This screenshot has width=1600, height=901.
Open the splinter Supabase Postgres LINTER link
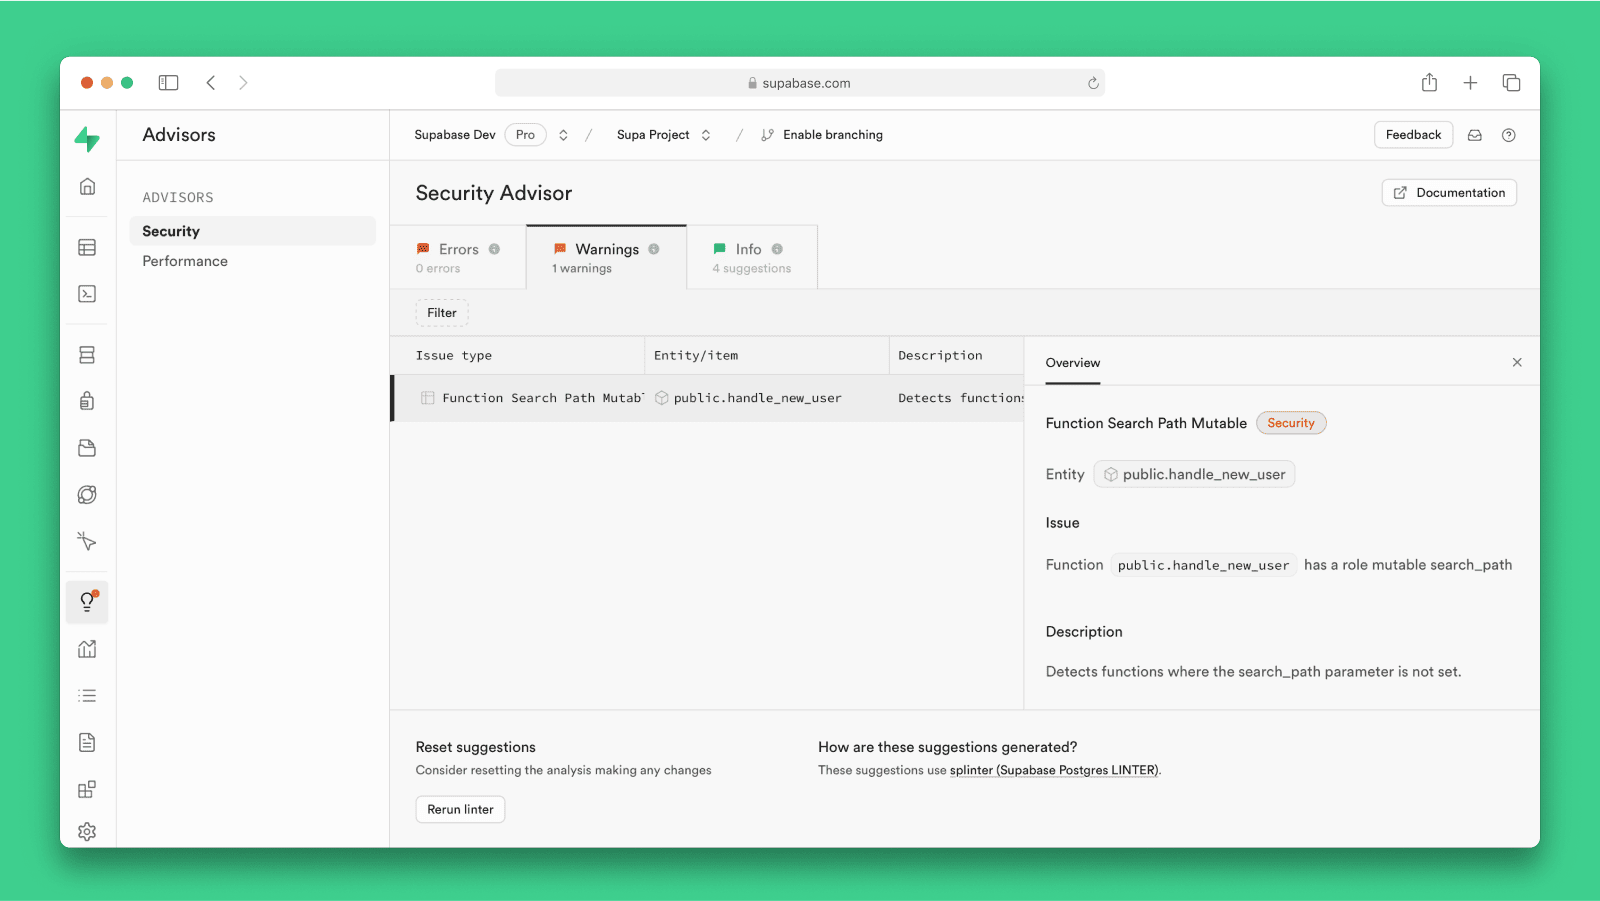[x=1053, y=770]
